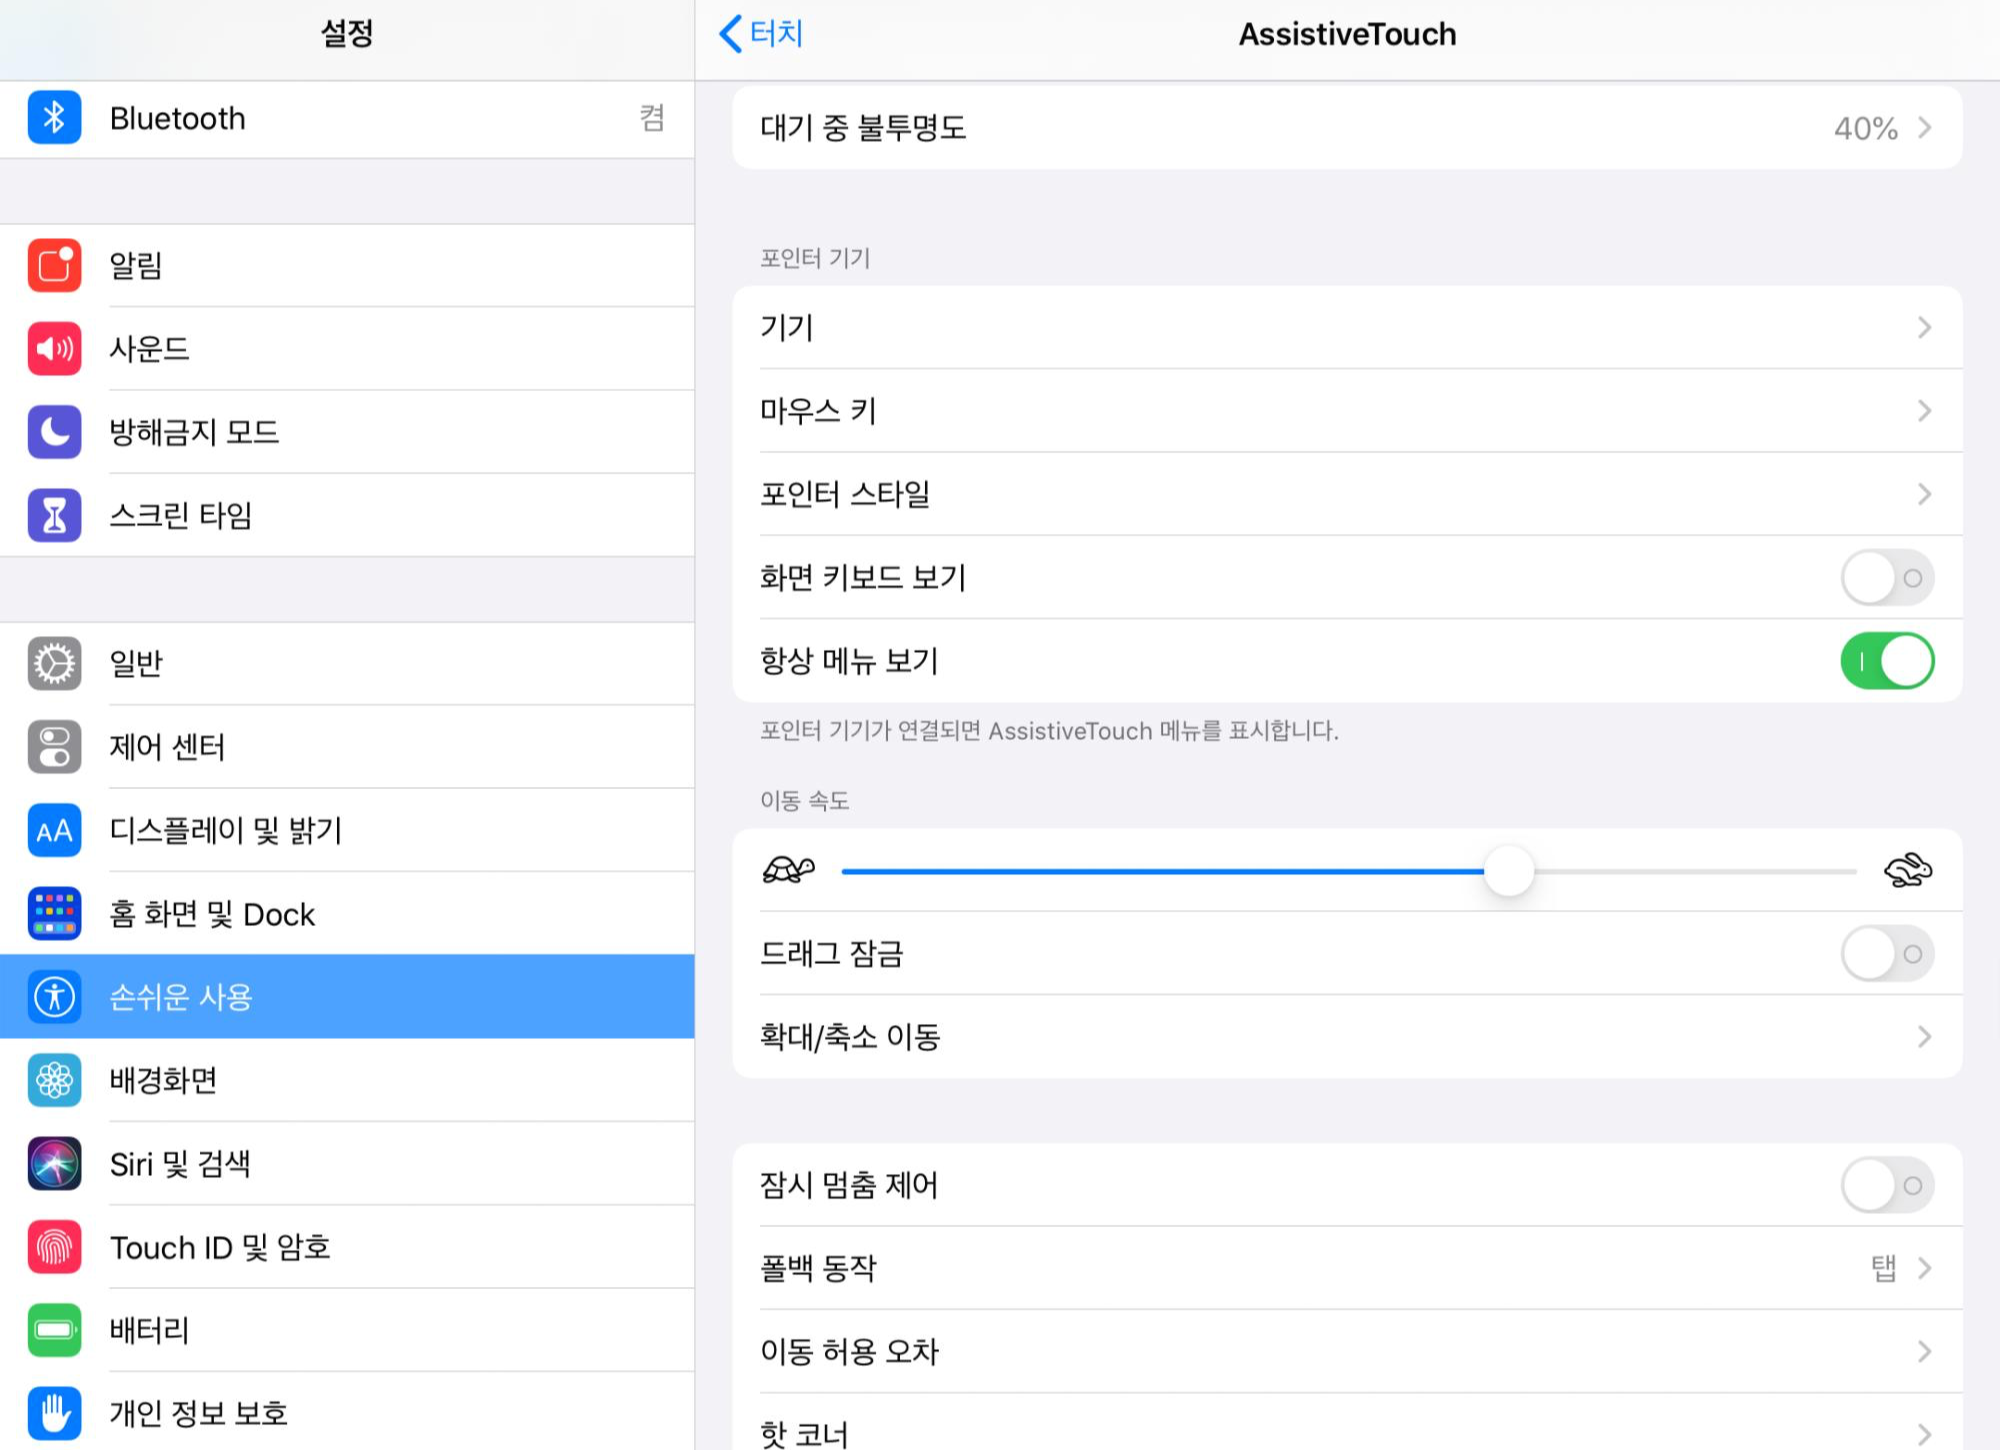The width and height of the screenshot is (2000, 1450).
Task: Enable 화면 키보드 보기 switch
Action: pyautogui.click(x=1886, y=577)
